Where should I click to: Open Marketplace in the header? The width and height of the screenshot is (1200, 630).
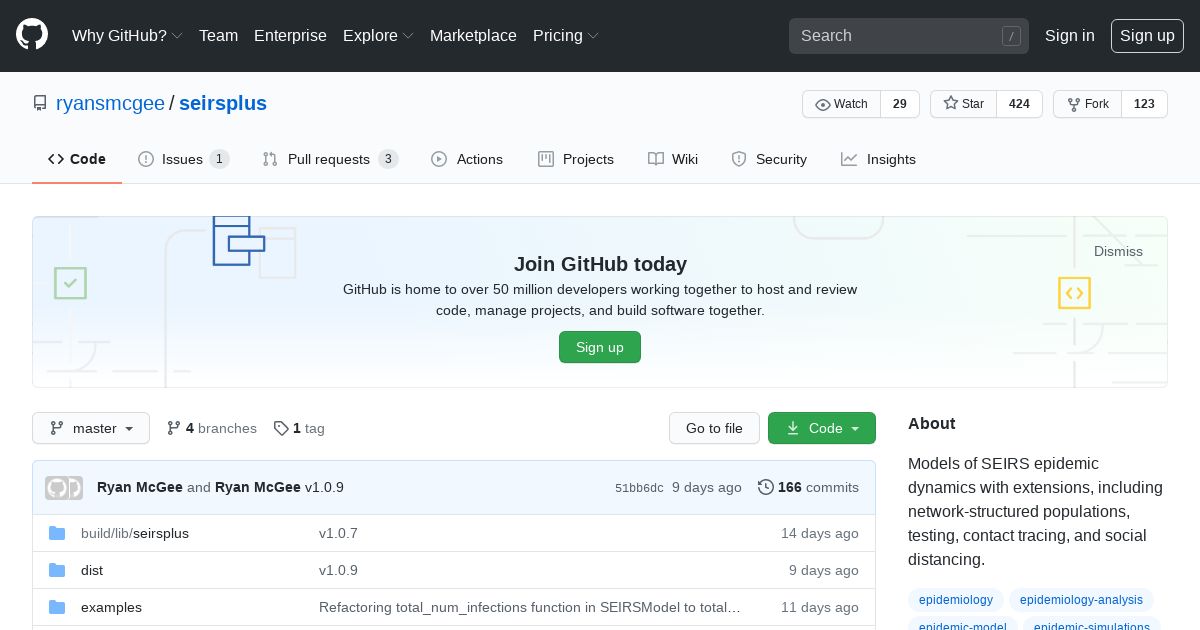473,35
